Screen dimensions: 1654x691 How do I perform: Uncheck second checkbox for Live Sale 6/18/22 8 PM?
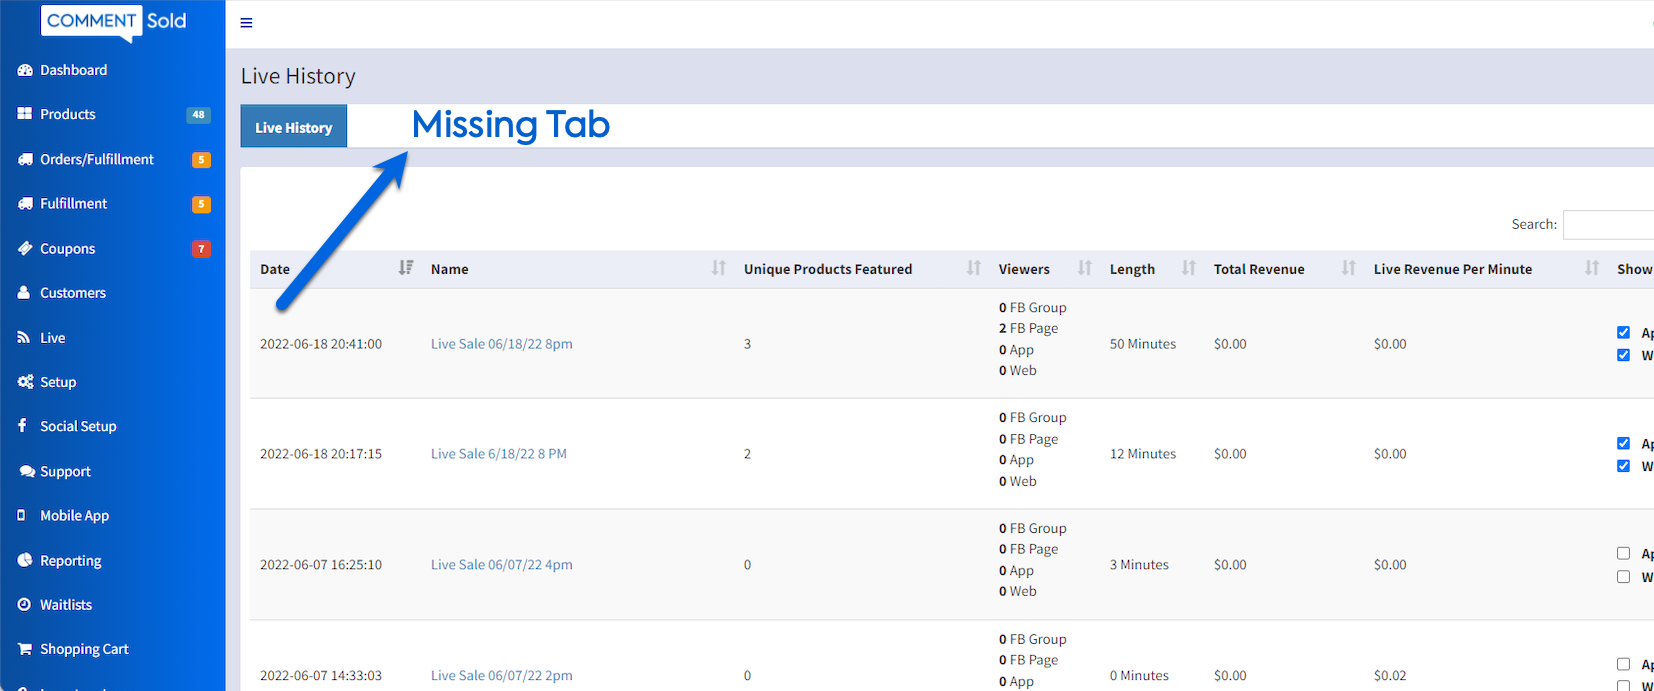[x=1623, y=466]
